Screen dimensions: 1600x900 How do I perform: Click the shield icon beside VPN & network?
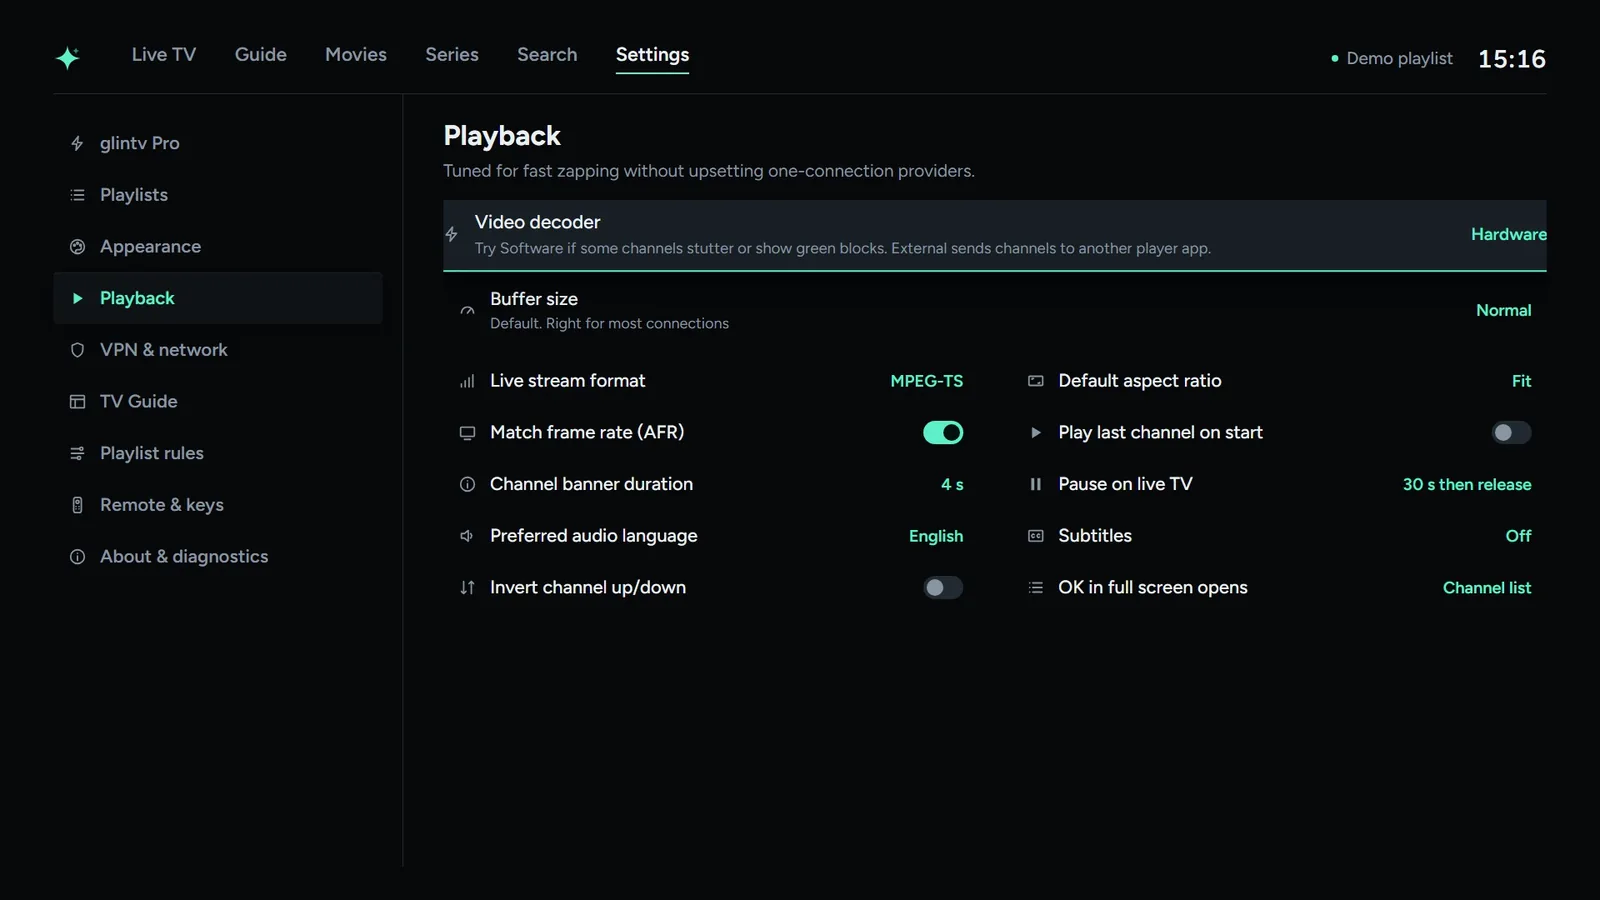pos(77,350)
